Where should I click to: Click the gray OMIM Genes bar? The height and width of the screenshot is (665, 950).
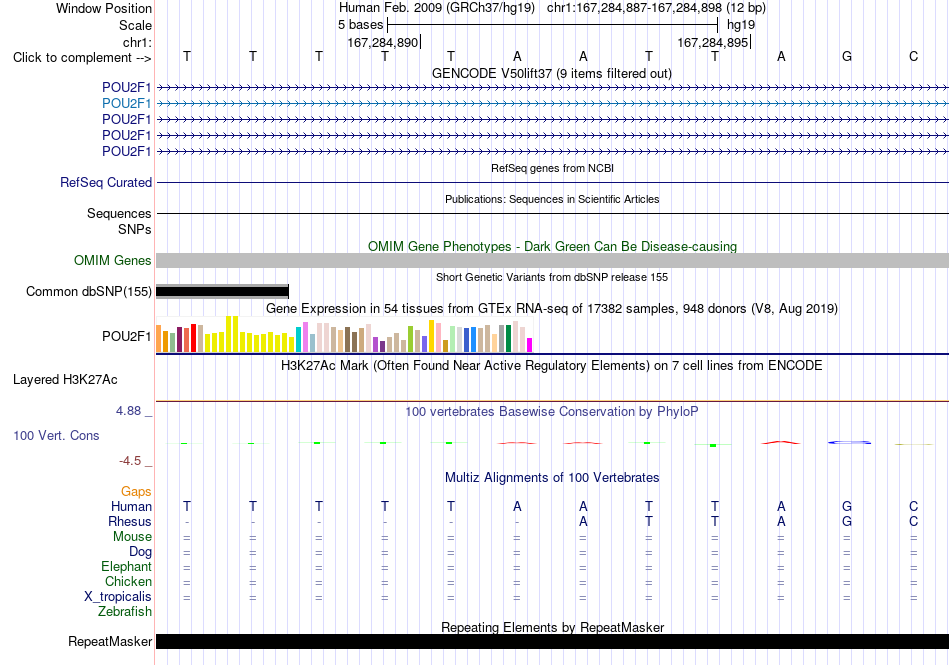click(553, 260)
